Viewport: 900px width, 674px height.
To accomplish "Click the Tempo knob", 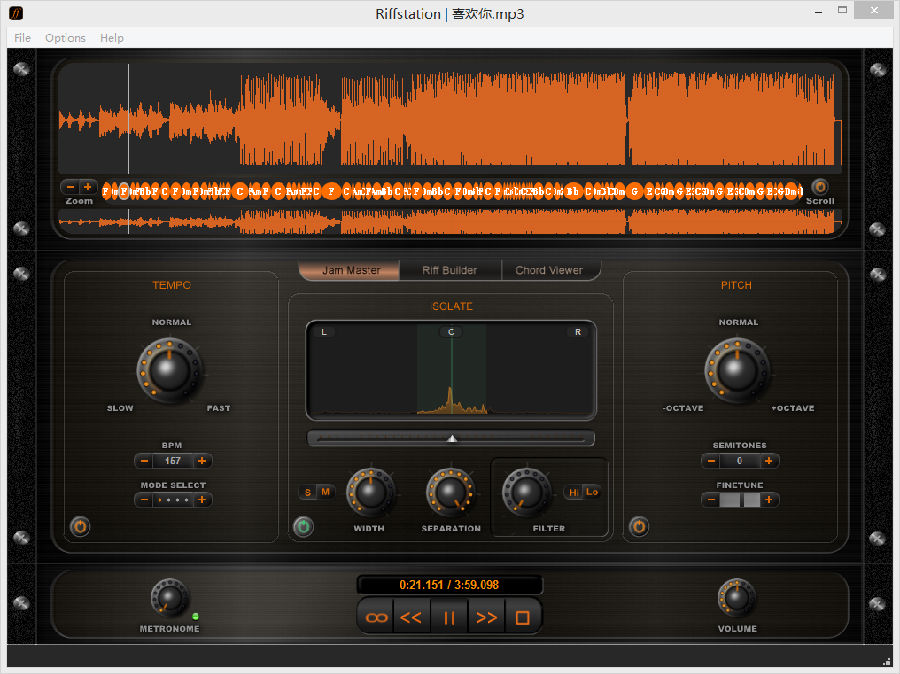I will point(169,370).
